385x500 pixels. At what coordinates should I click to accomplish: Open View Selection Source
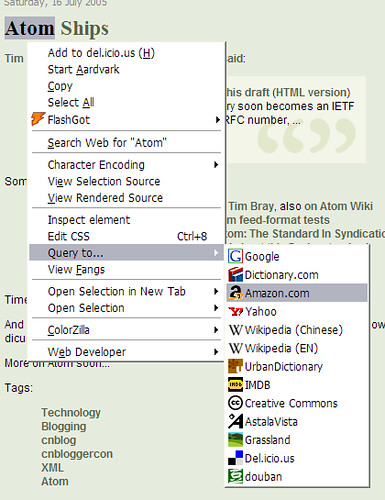click(126, 181)
